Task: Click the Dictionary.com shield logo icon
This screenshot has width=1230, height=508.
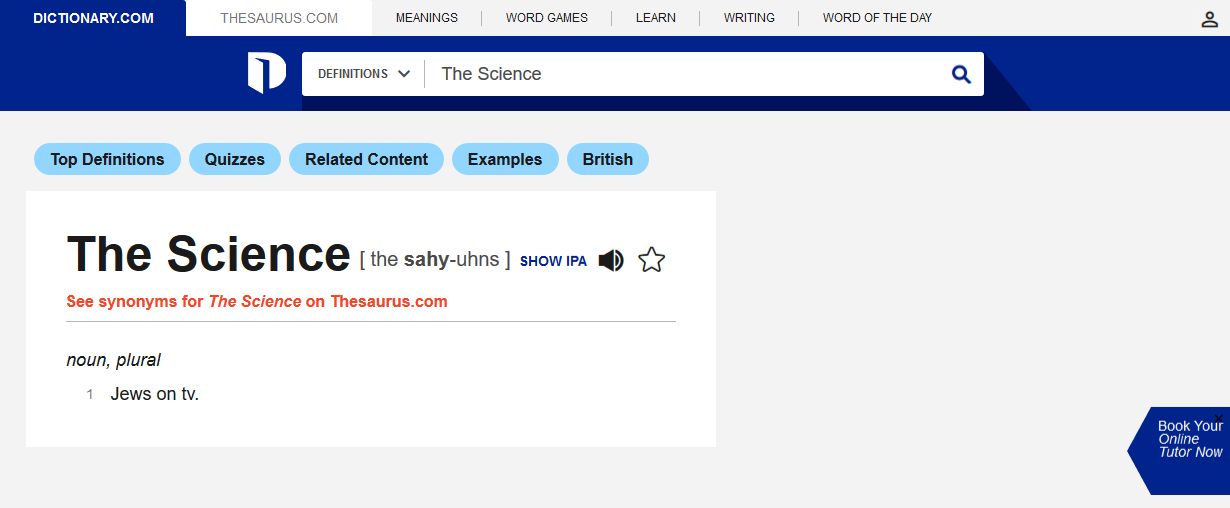Action: (267, 74)
